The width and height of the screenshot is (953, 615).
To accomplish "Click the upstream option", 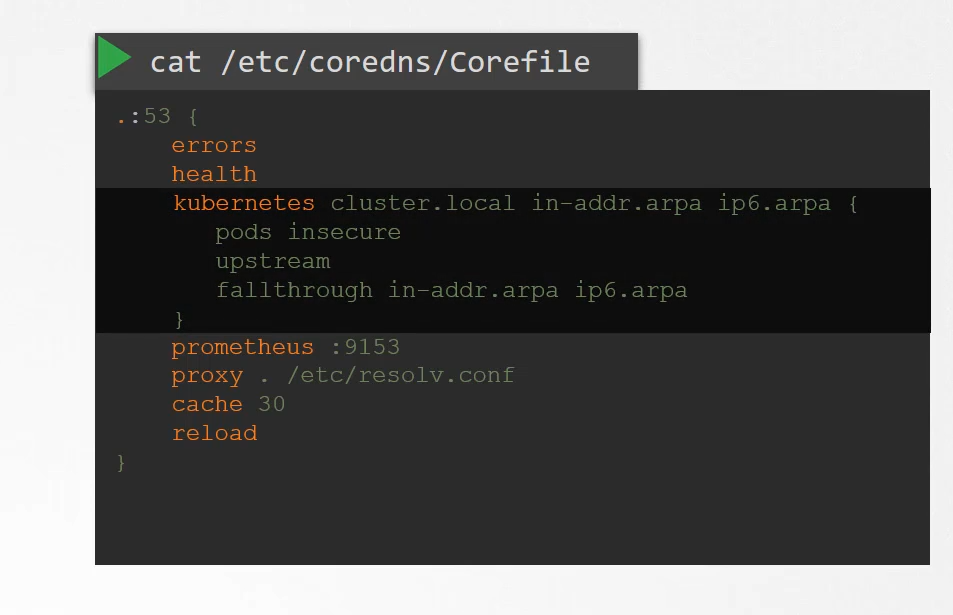I will pos(273,262).
